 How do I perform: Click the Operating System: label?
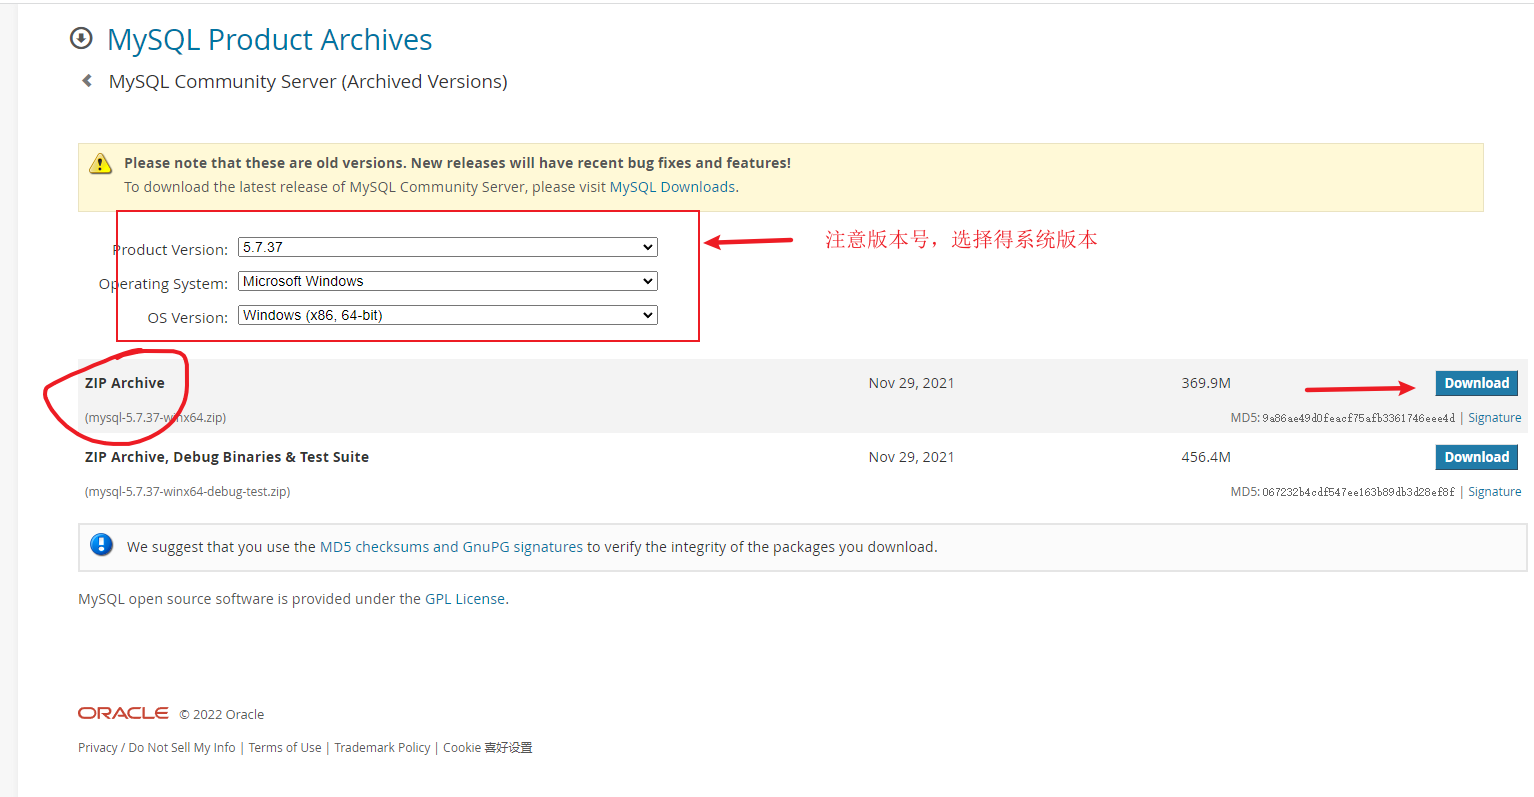(163, 284)
